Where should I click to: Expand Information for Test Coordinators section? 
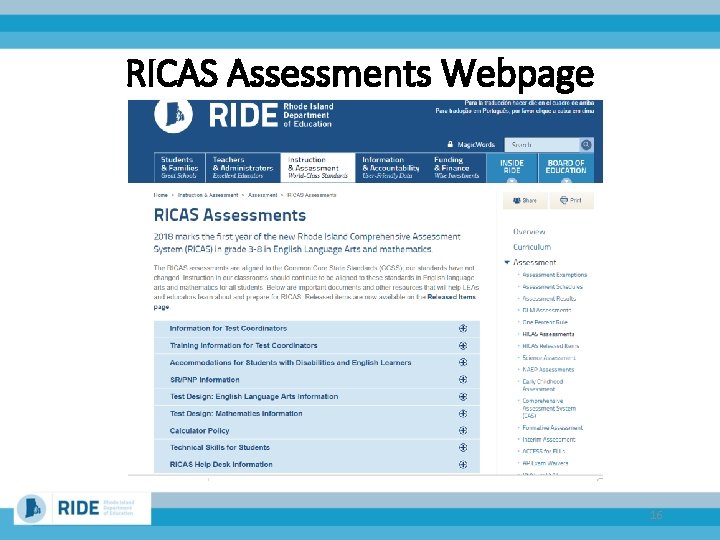click(x=317, y=329)
